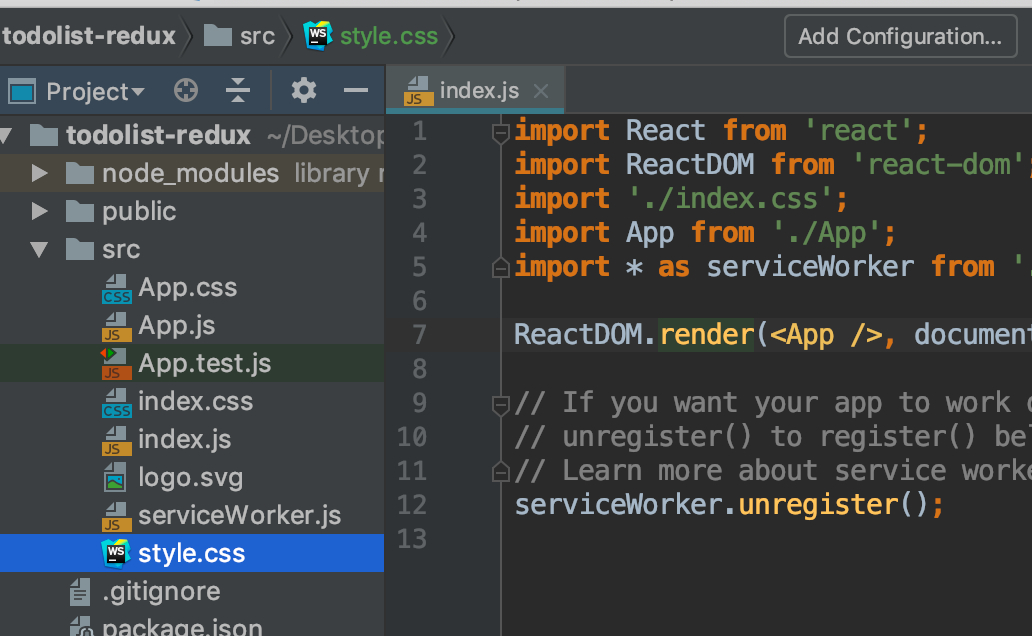Select serviceWorker.js in project tree
The width and height of the screenshot is (1032, 636).
coord(240,516)
